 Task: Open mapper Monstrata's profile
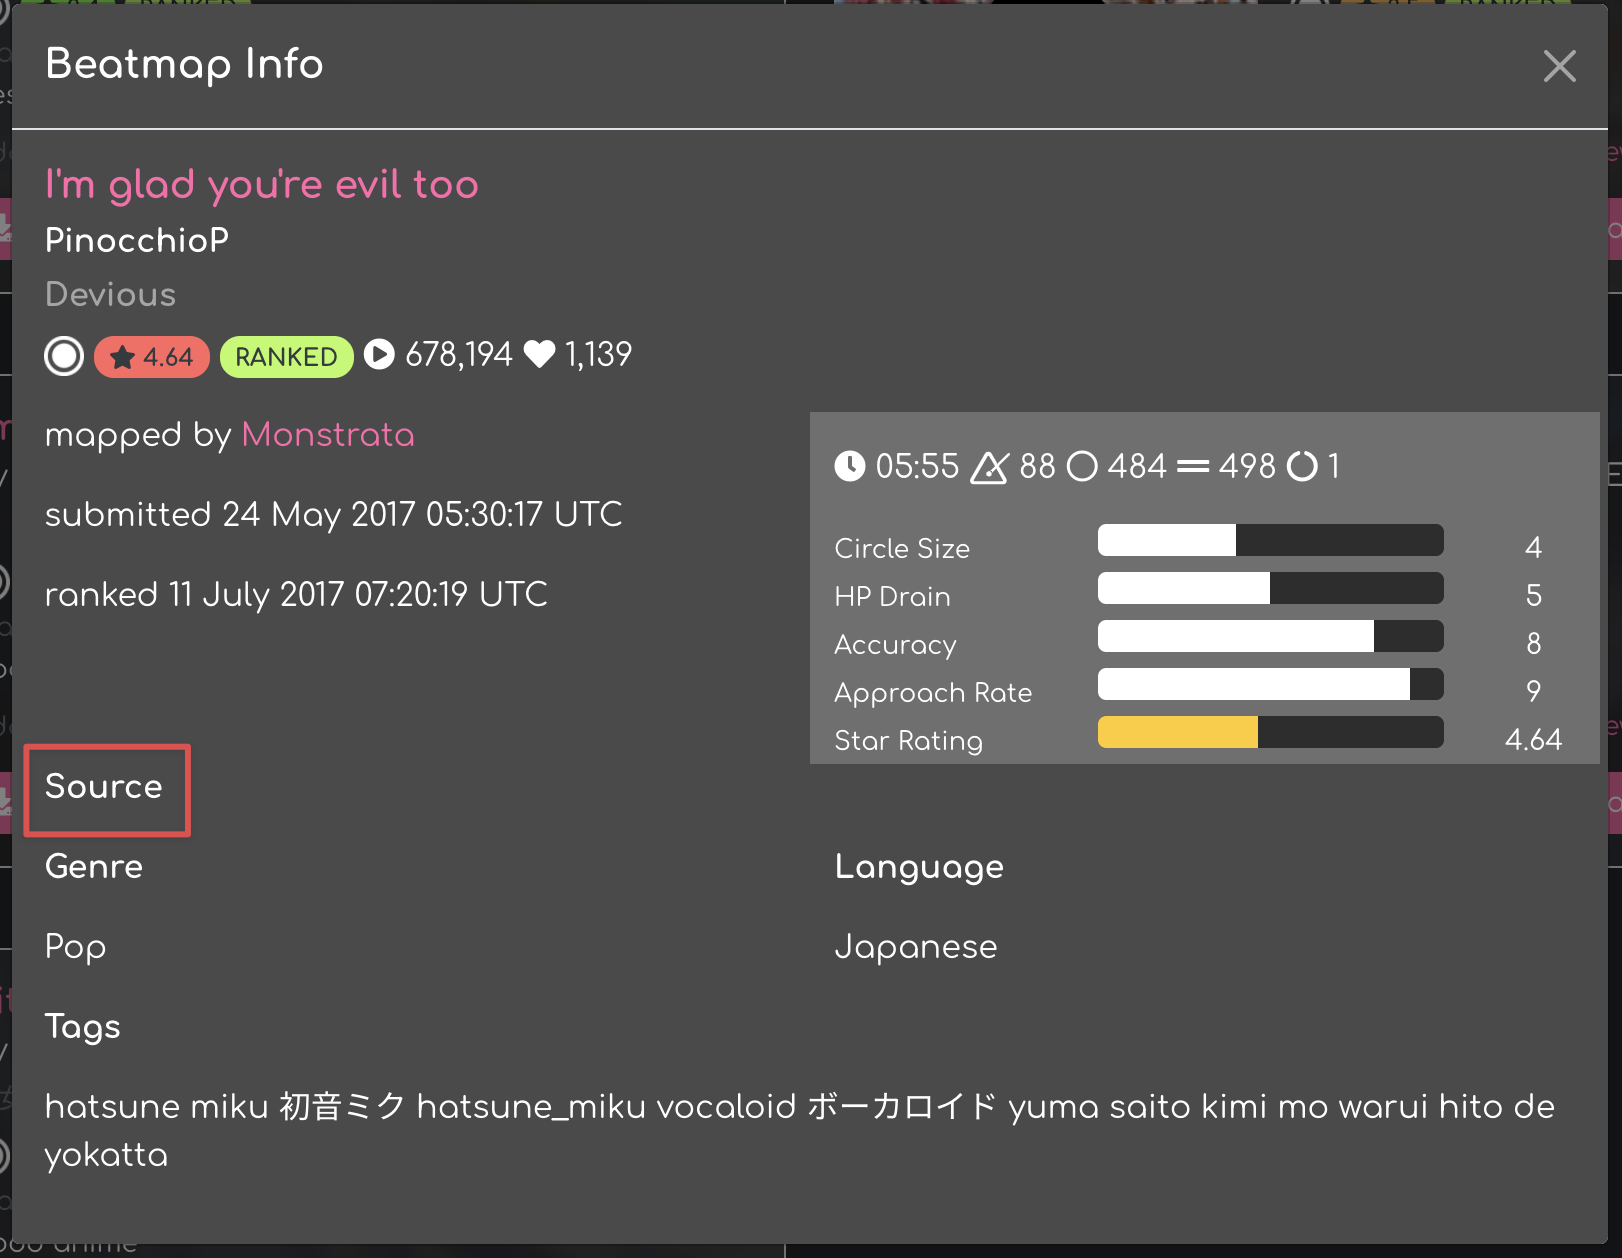pyautogui.click(x=328, y=435)
